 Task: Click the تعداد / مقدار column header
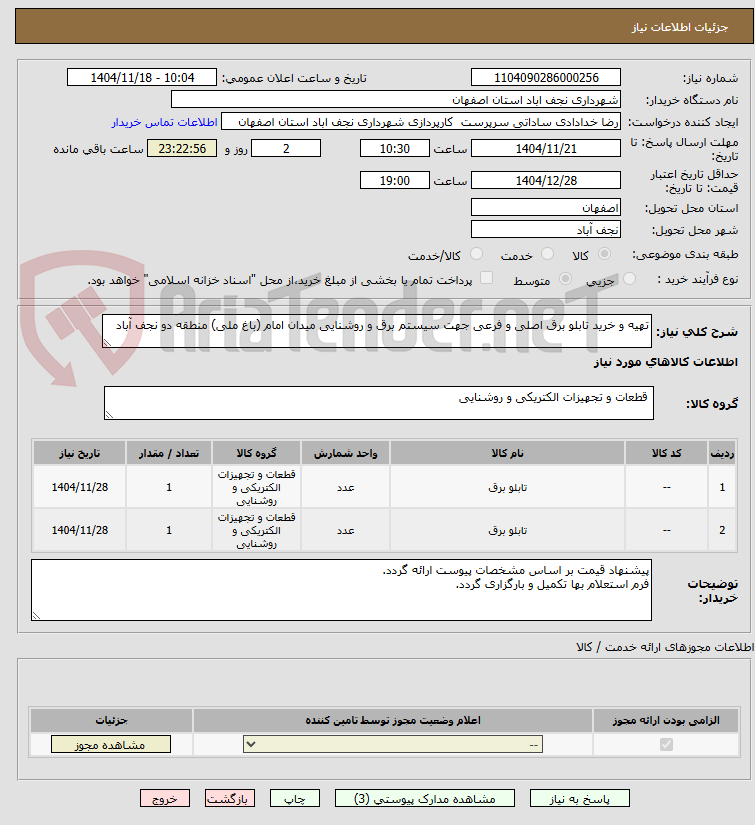point(169,453)
